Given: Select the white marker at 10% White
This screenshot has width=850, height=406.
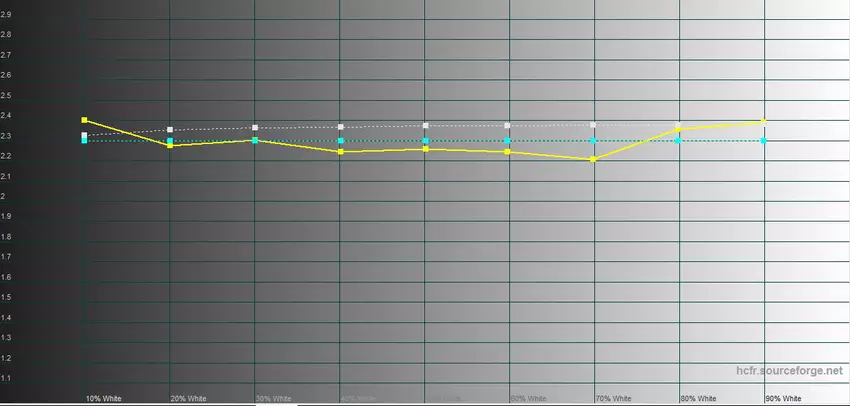Looking at the screenshot, I should click(x=84, y=135).
